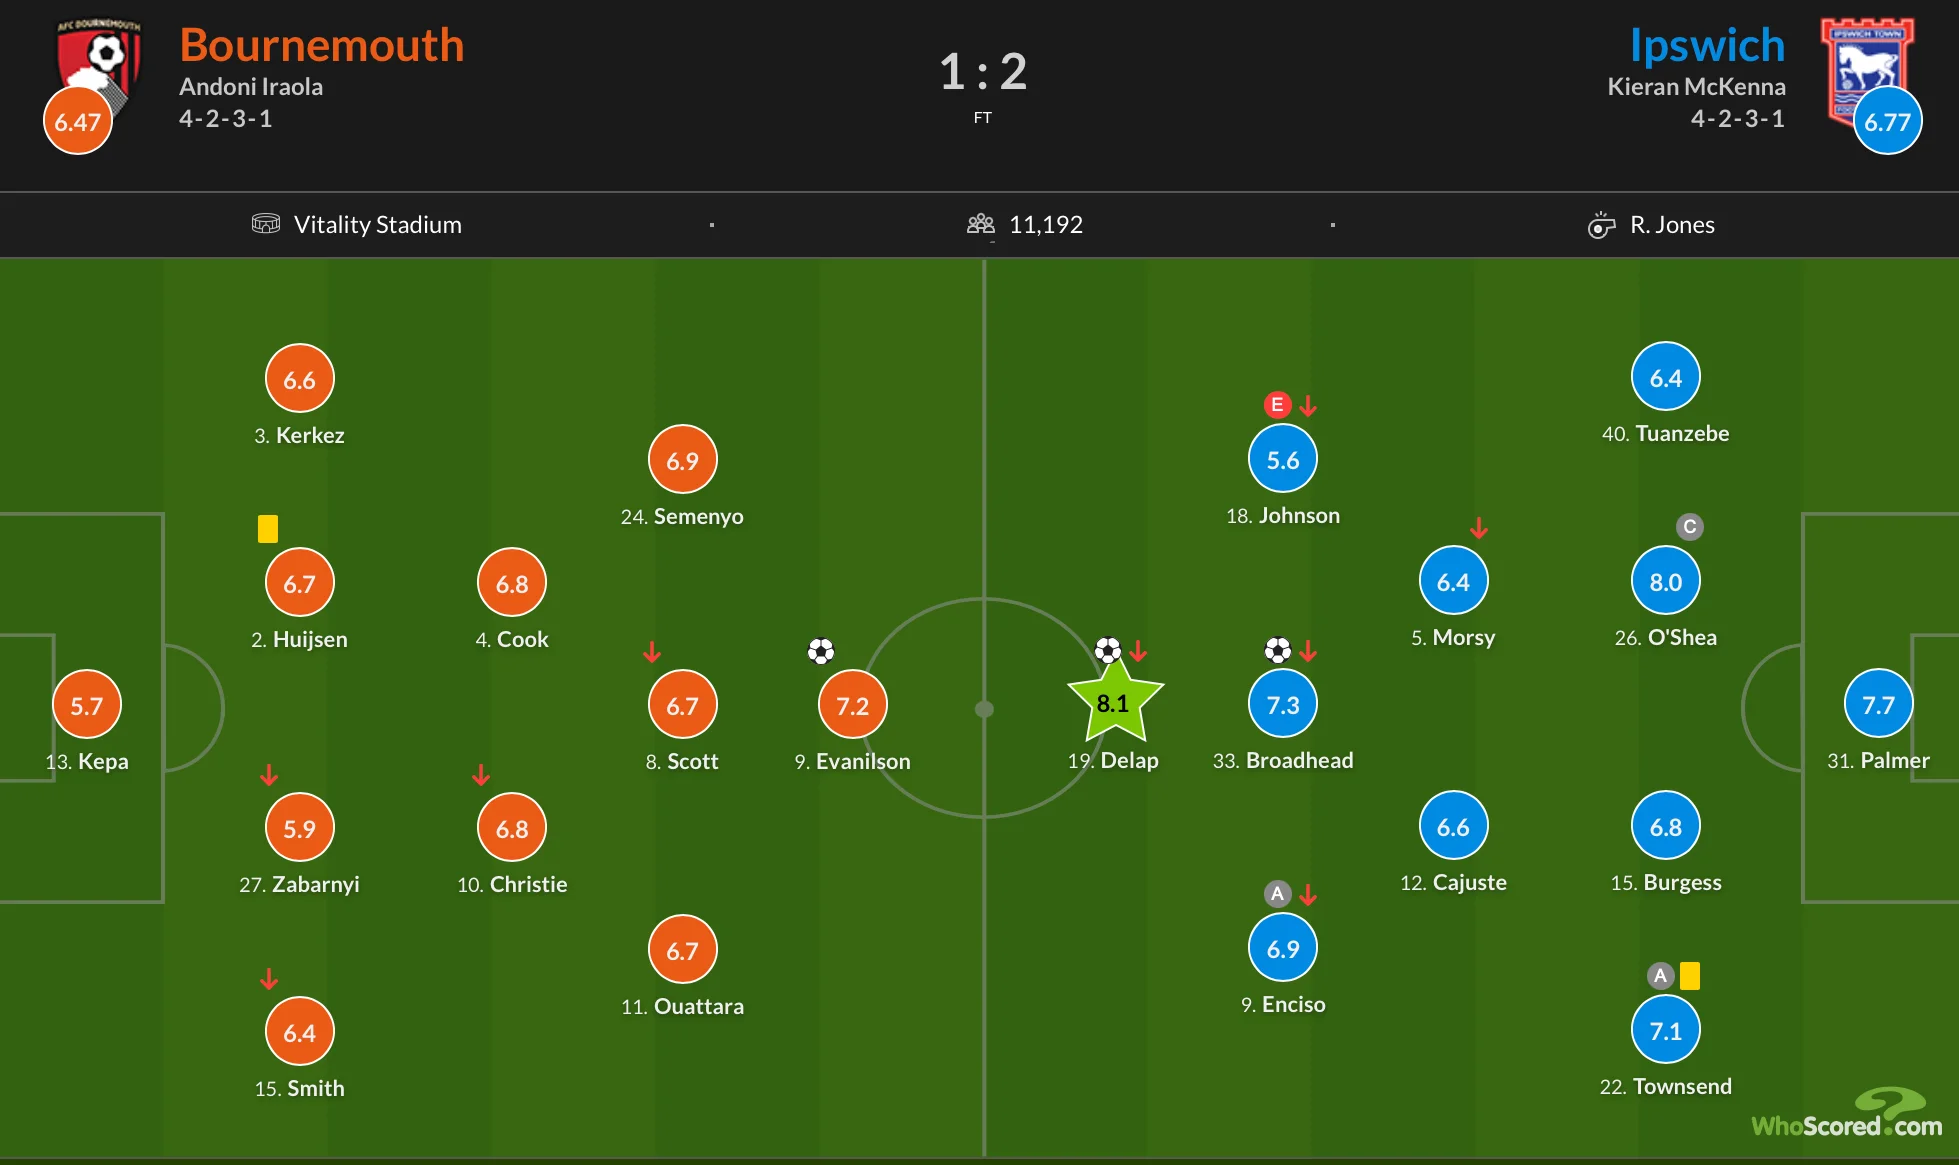Click the stadium icon beside Vitality Stadium

pyautogui.click(x=265, y=224)
